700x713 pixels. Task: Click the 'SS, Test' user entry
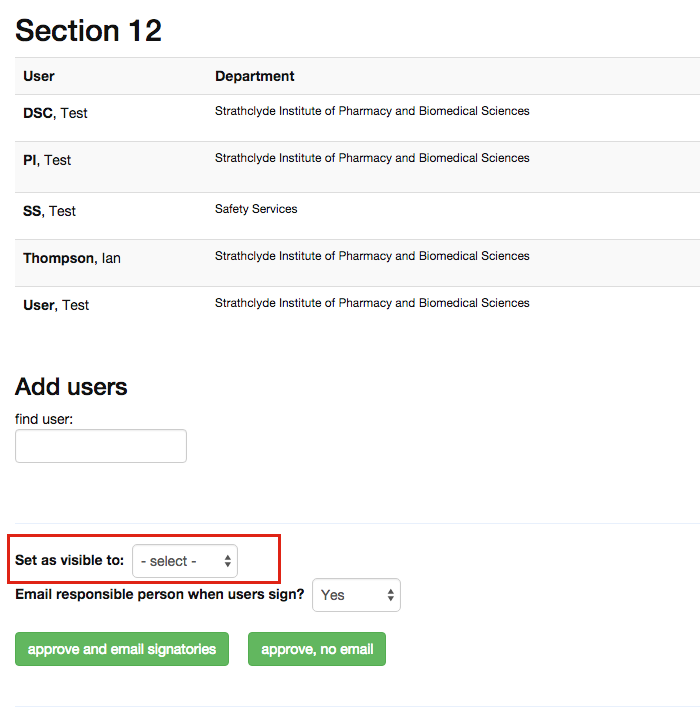click(x=49, y=211)
